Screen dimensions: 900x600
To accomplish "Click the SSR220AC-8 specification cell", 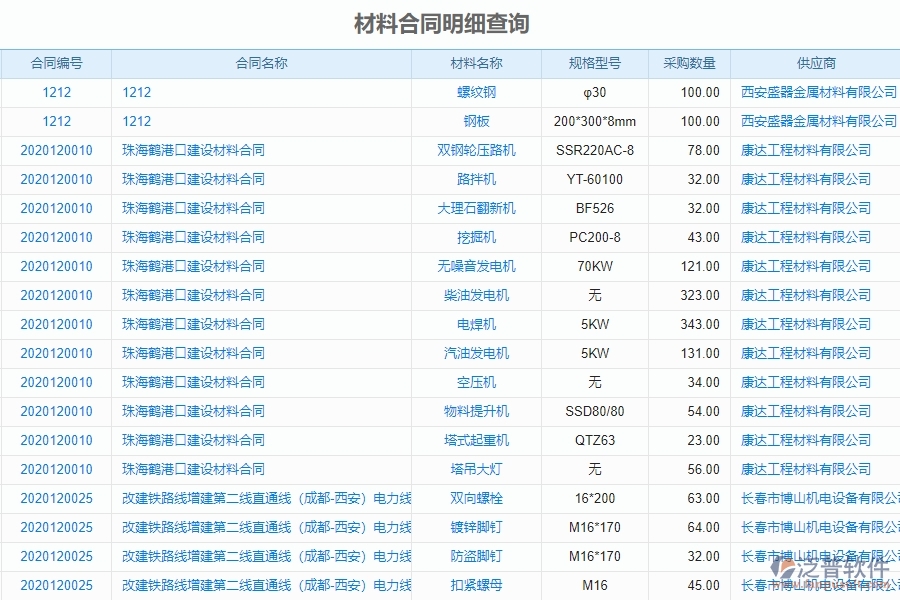I will (x=594, y=150).
